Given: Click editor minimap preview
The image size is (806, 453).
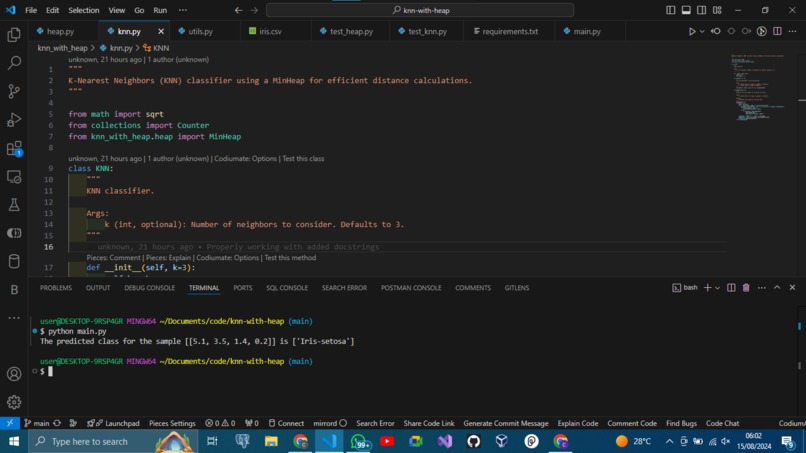Looking at the screenshot, I should click(758, 87).
